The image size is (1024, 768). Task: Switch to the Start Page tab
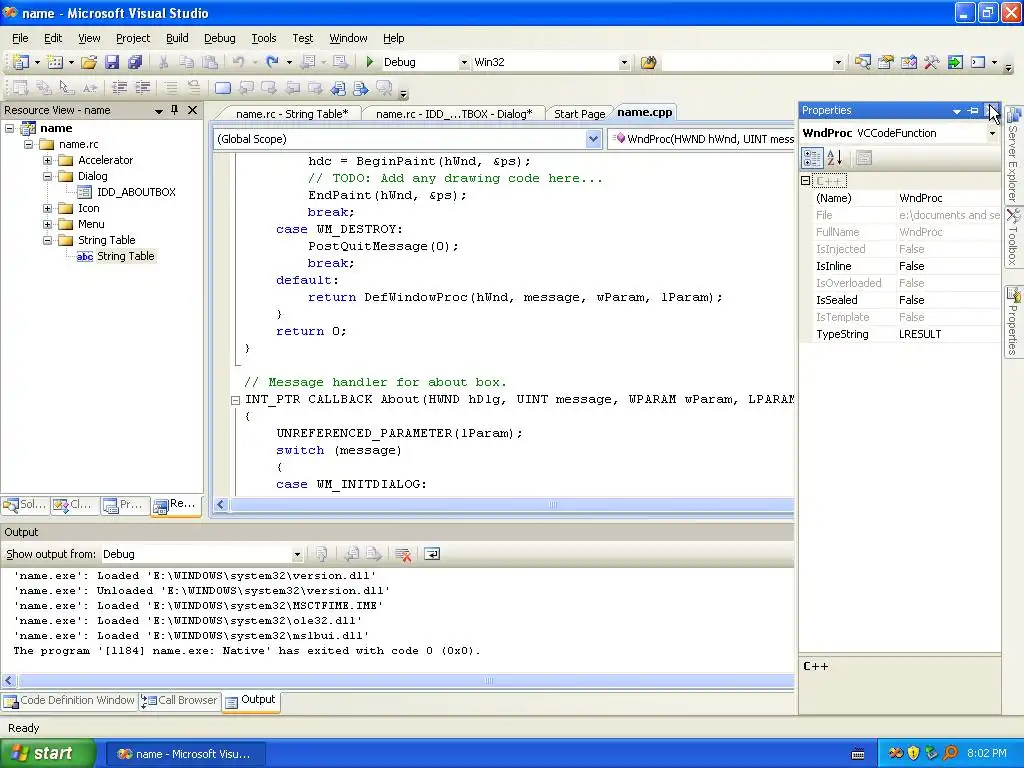click(x=579, y=114)
